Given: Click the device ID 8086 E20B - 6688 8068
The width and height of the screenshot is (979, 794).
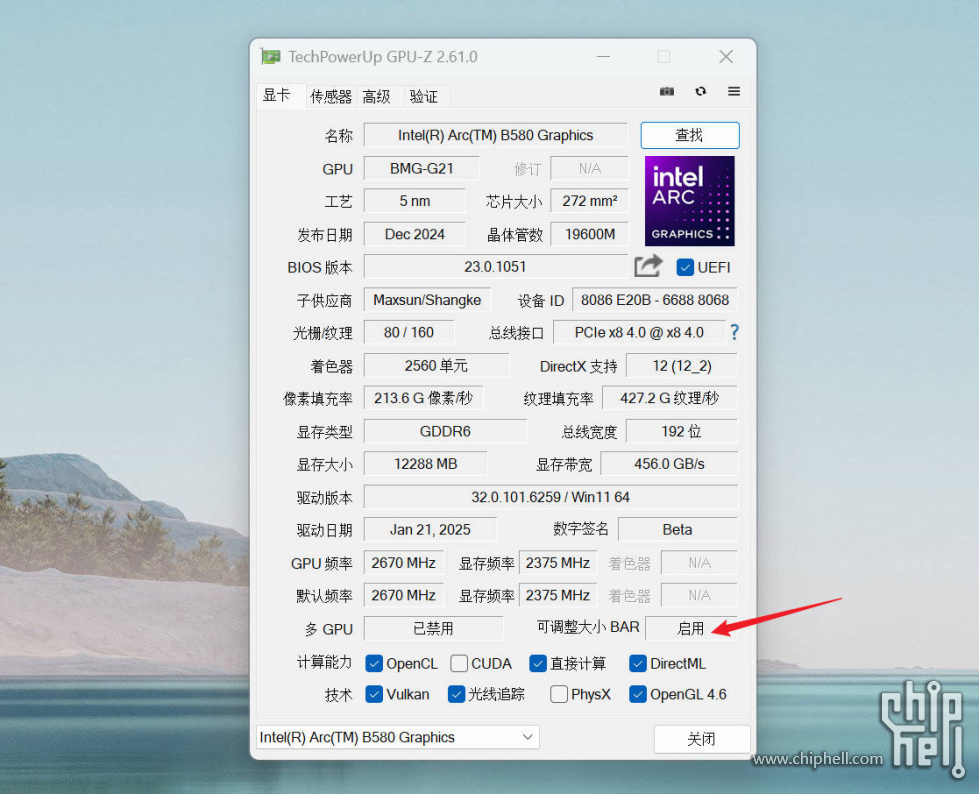Looking at the screenshot, I should click(x=655, y=300).
